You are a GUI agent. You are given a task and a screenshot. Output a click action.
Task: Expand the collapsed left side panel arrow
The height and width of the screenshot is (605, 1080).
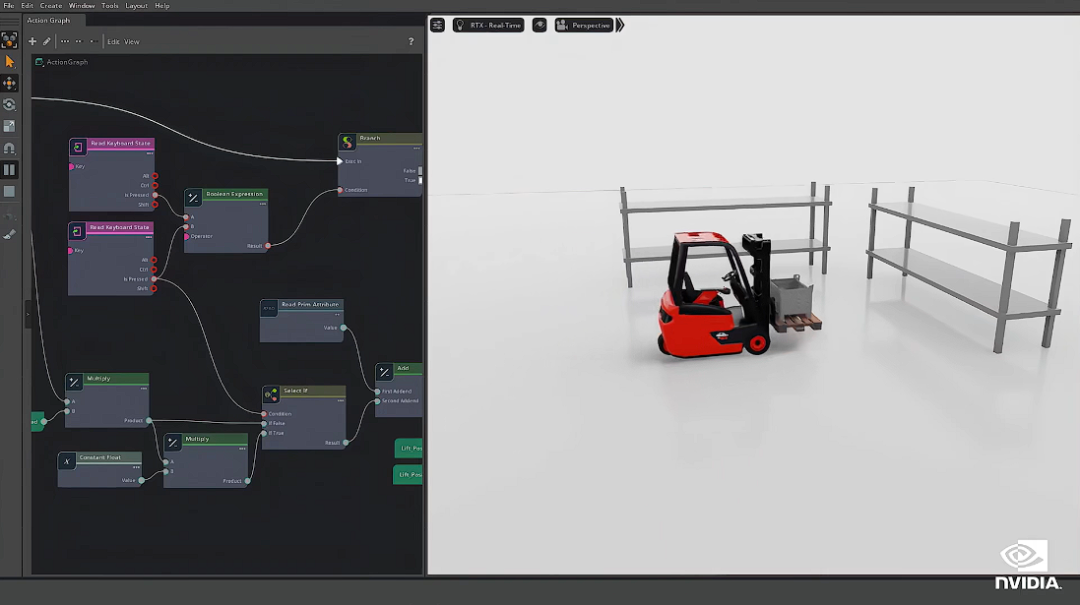tap(28, 314)
